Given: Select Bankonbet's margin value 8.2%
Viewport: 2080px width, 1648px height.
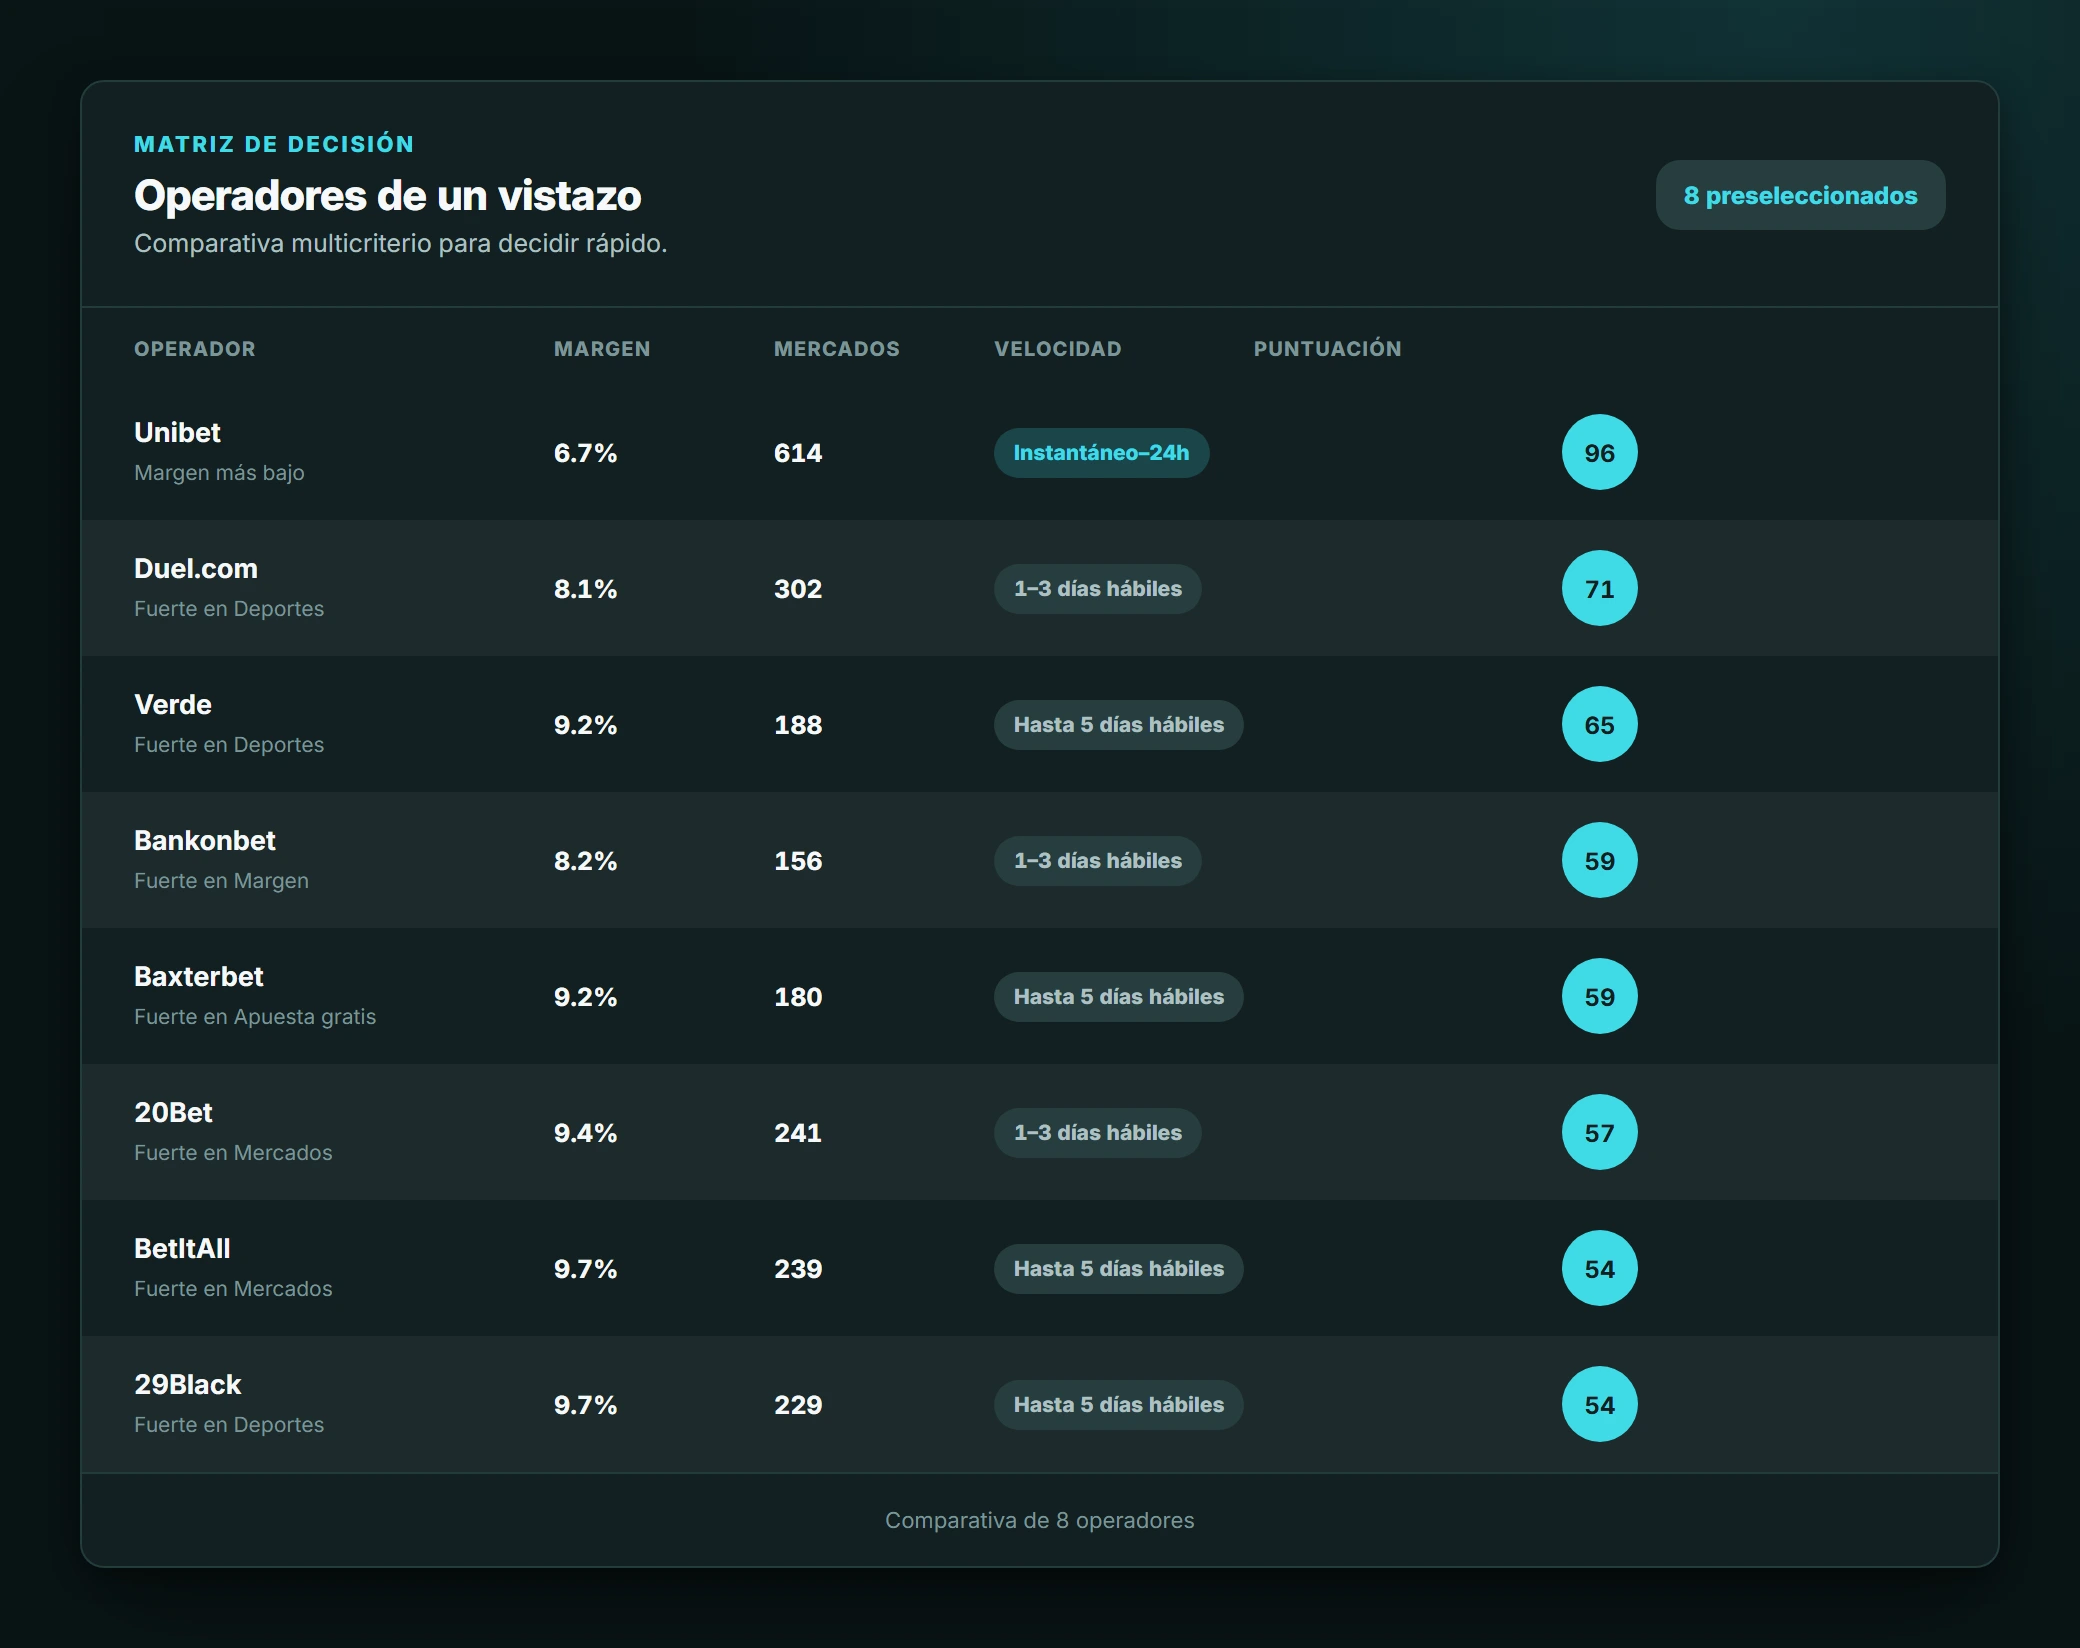Looking at the screenshot, I should coord(585,861).
